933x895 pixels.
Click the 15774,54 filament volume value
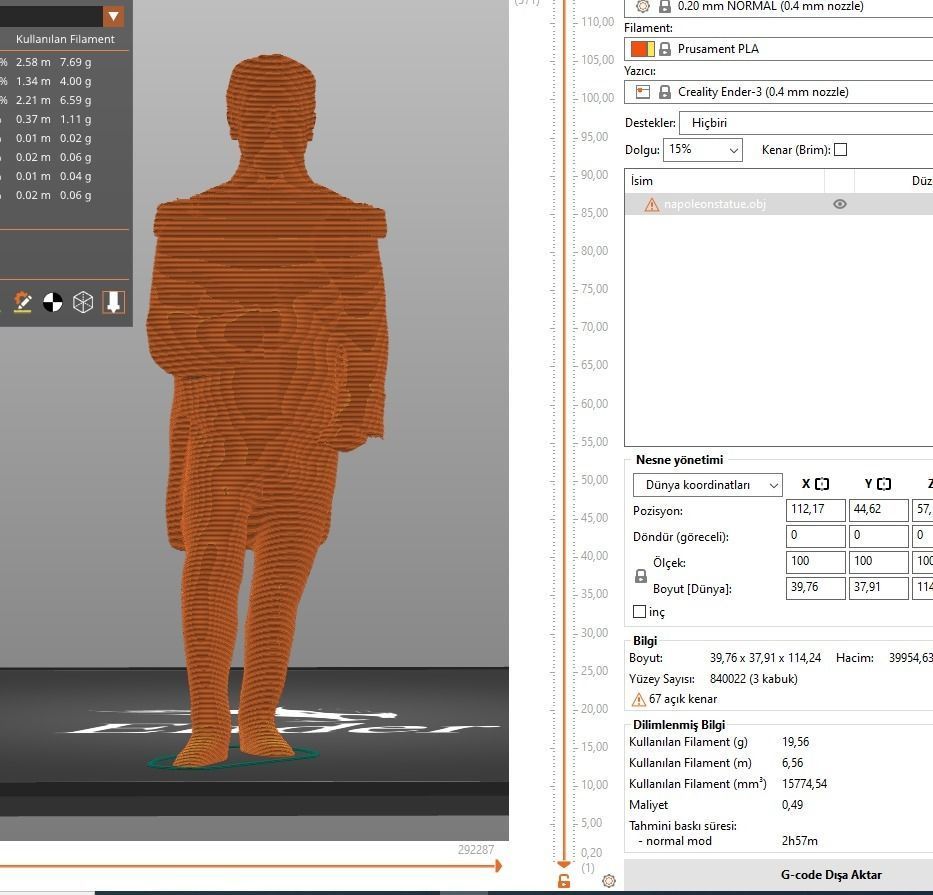click(x=804, y=784)
